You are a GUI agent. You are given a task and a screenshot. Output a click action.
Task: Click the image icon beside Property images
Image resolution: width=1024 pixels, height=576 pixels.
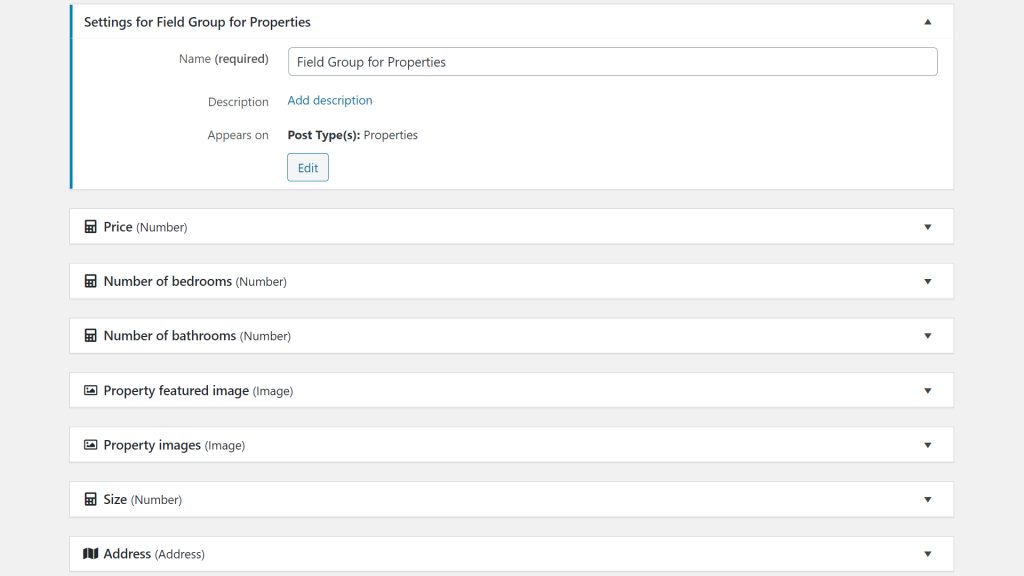pyautogui.click(x=90, y=445)
